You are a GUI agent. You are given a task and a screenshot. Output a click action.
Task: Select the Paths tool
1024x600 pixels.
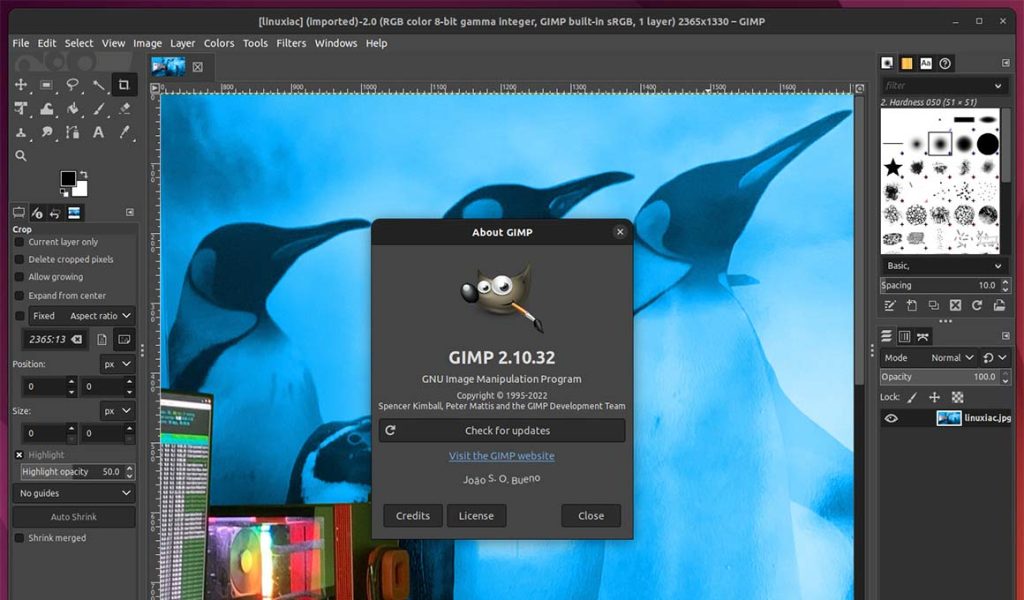pos(72,133)
